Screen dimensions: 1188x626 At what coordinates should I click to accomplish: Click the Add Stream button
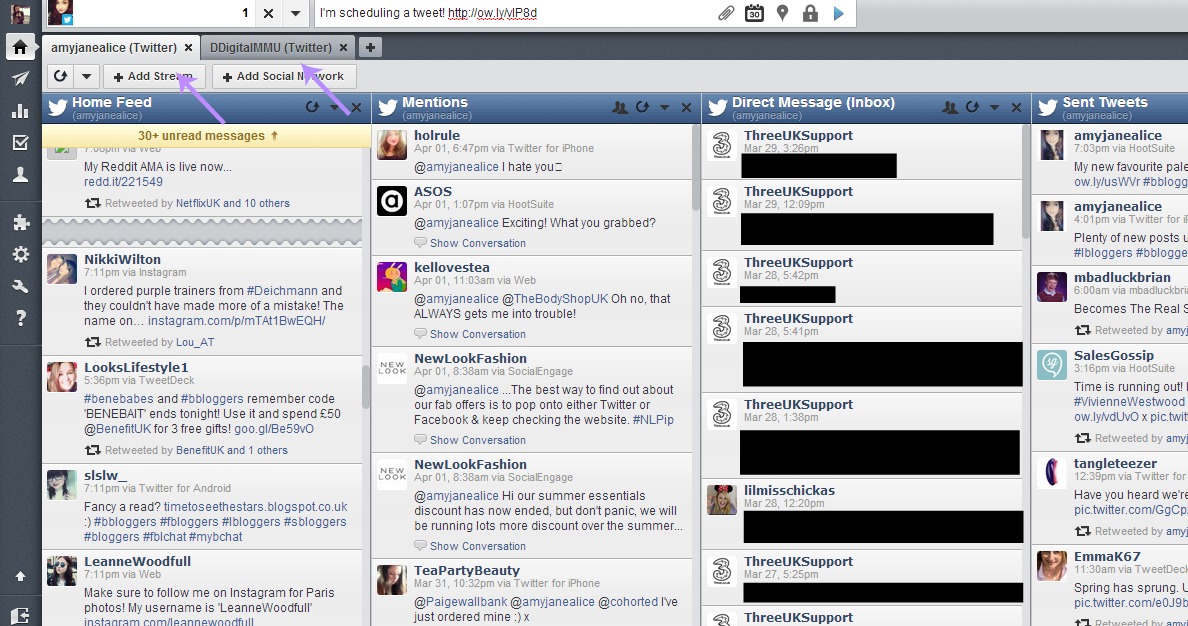point(154,76)
